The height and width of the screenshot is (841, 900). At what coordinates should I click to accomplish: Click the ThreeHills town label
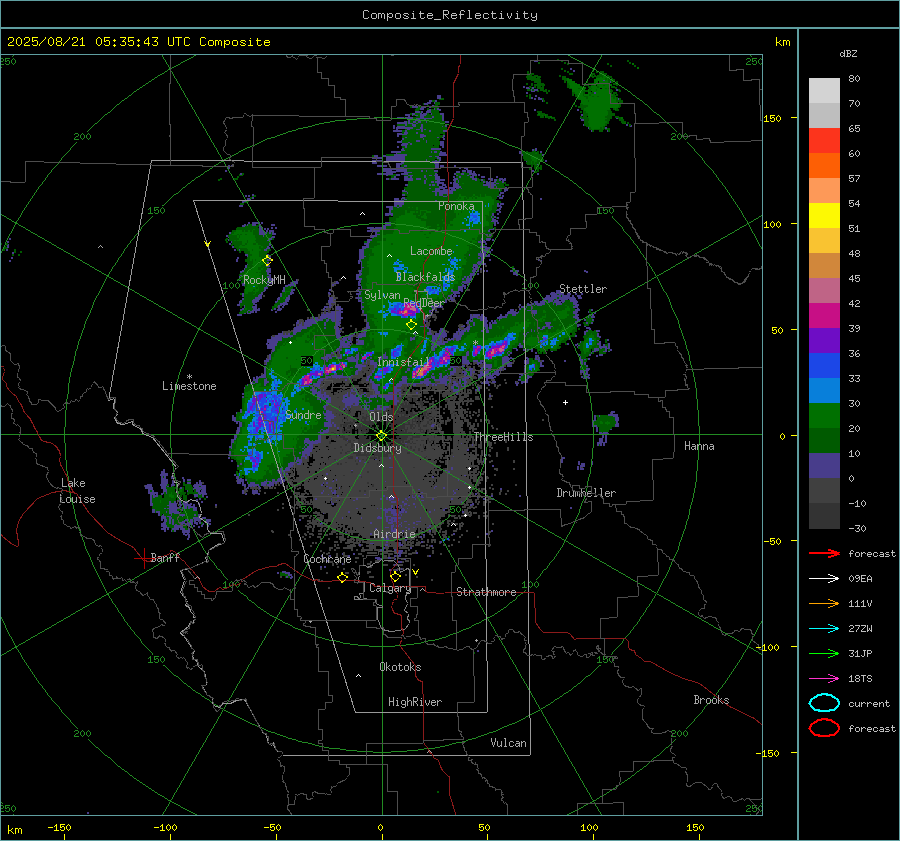pos(503,437)
